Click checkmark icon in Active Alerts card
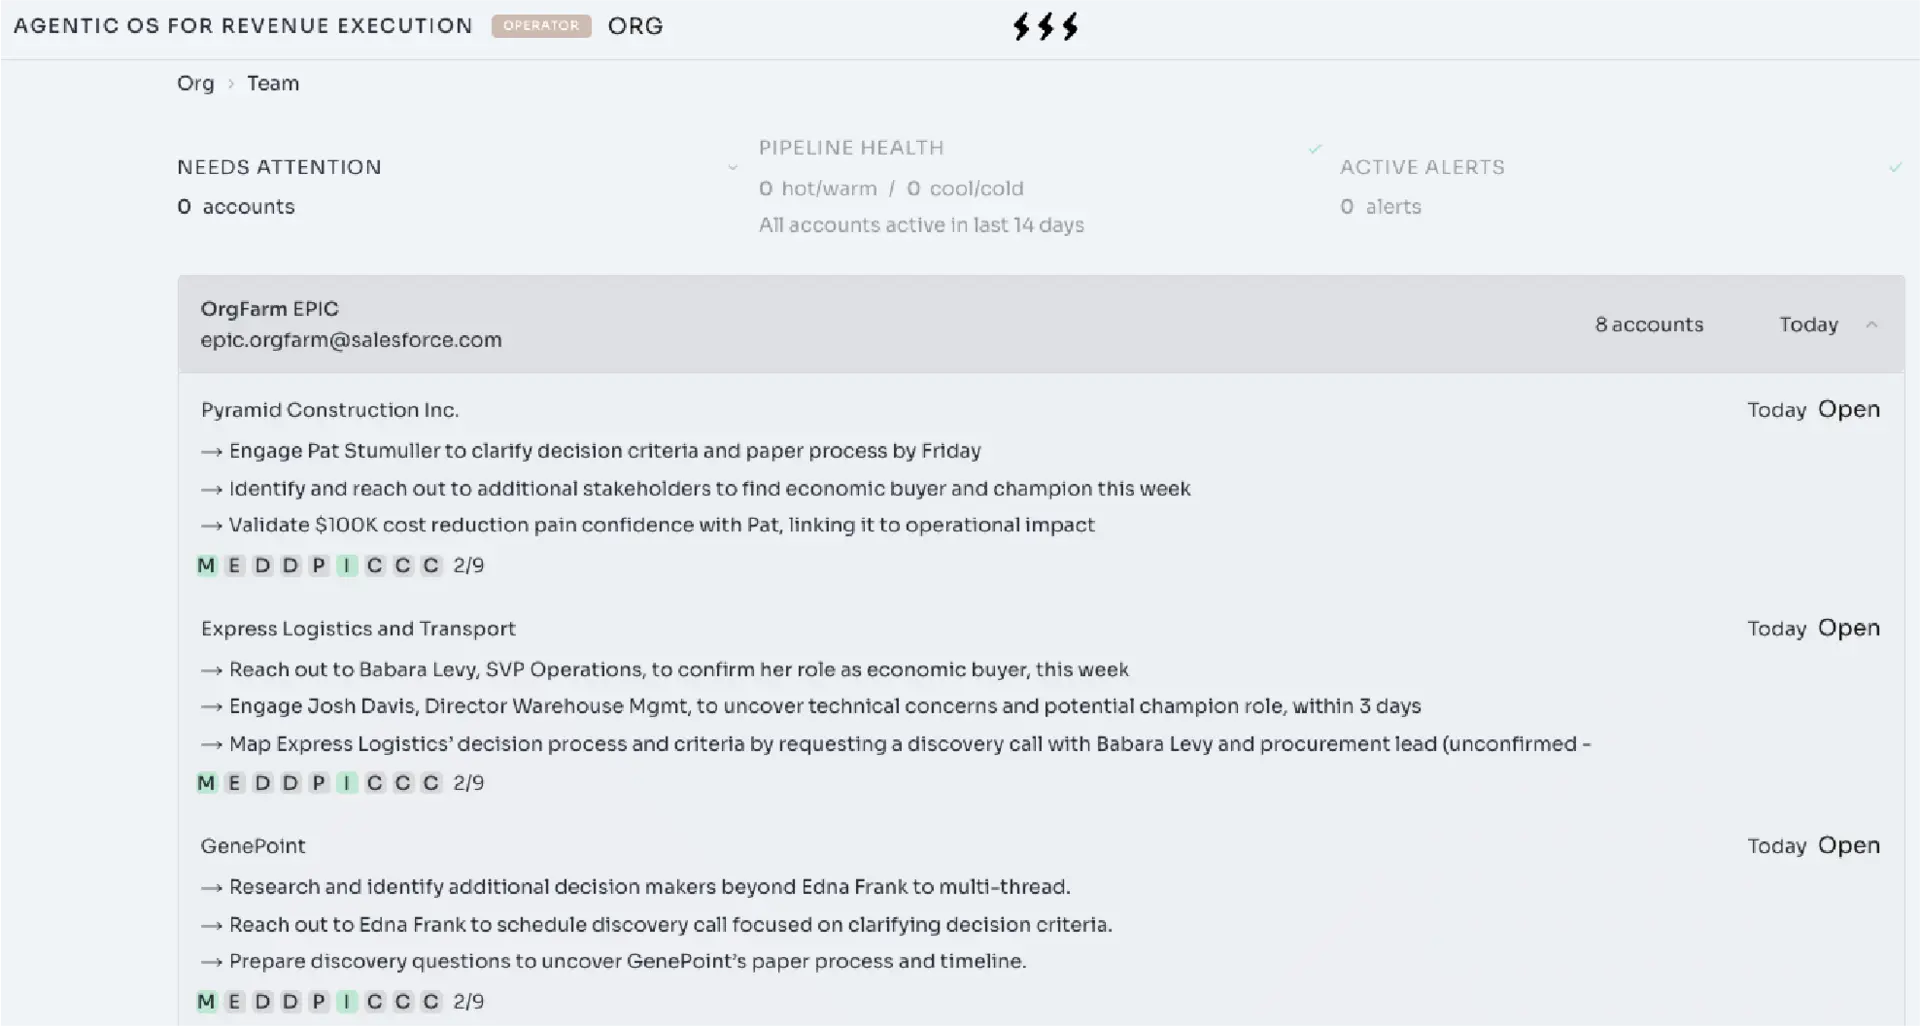 (x=1895, y=167)
